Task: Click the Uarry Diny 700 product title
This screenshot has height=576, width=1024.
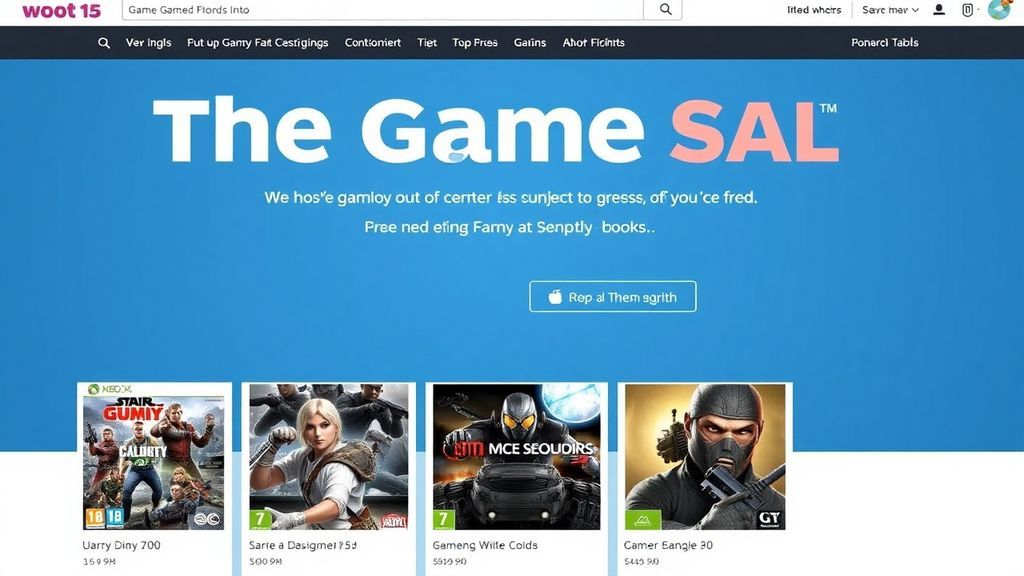Action: [x=121, y=545]
